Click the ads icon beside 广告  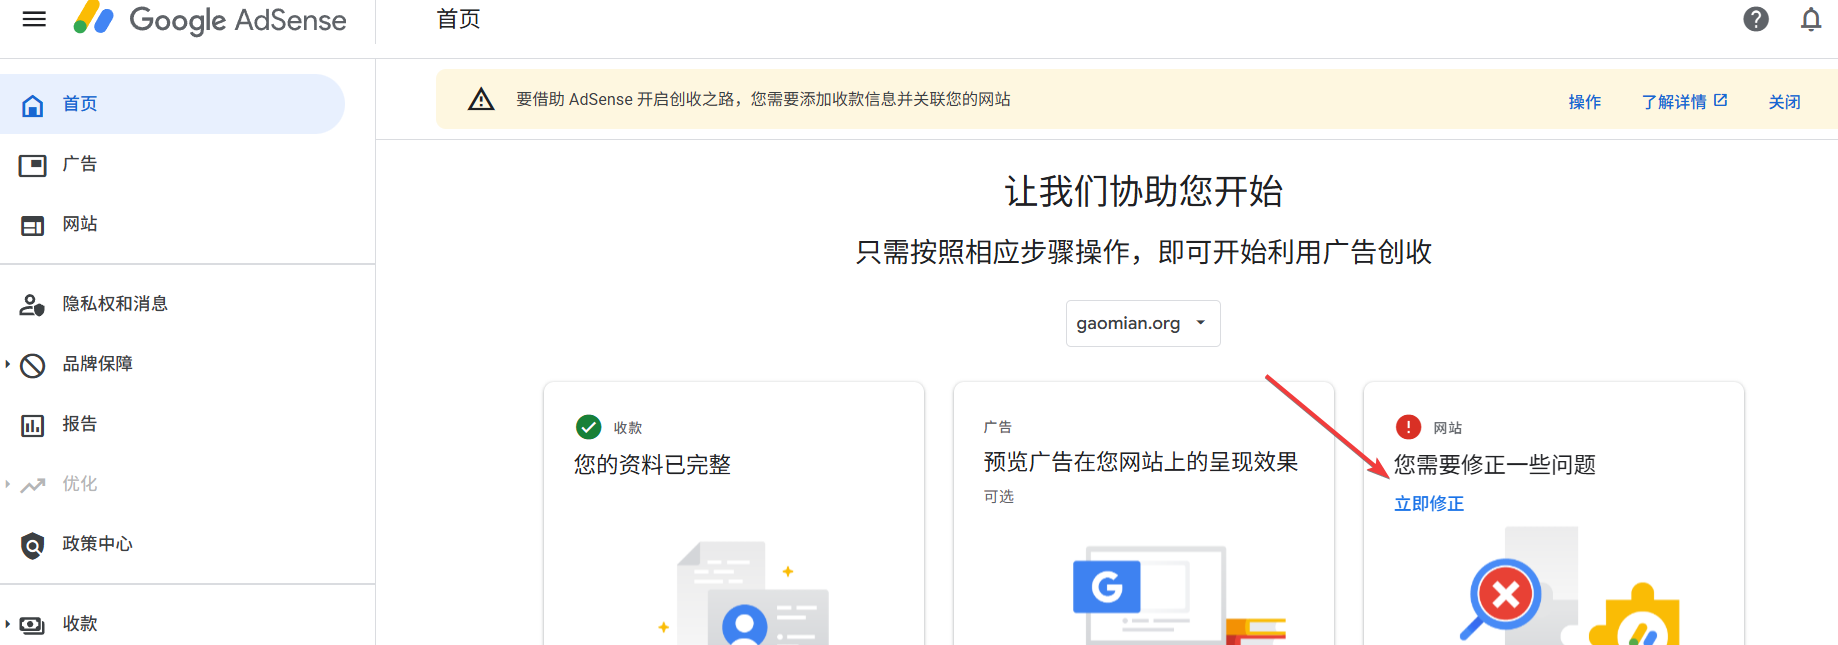(x=33, y=165)
